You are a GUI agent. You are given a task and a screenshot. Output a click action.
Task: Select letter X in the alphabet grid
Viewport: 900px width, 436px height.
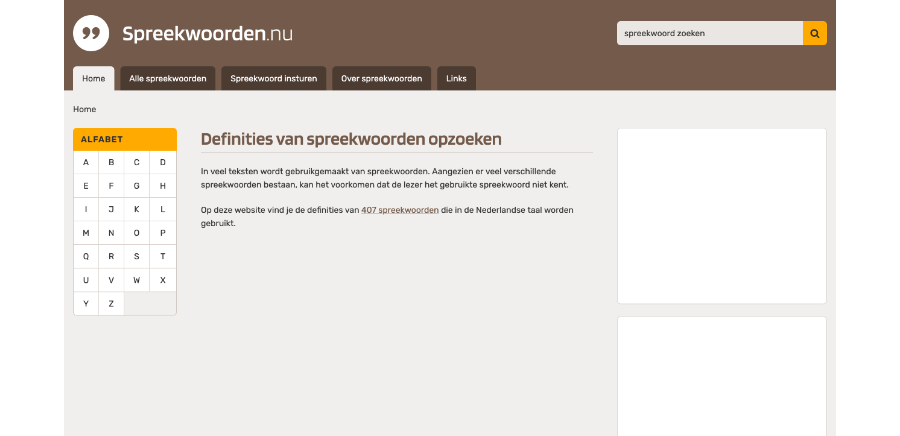pyautogui.click(x=163, y=280)
